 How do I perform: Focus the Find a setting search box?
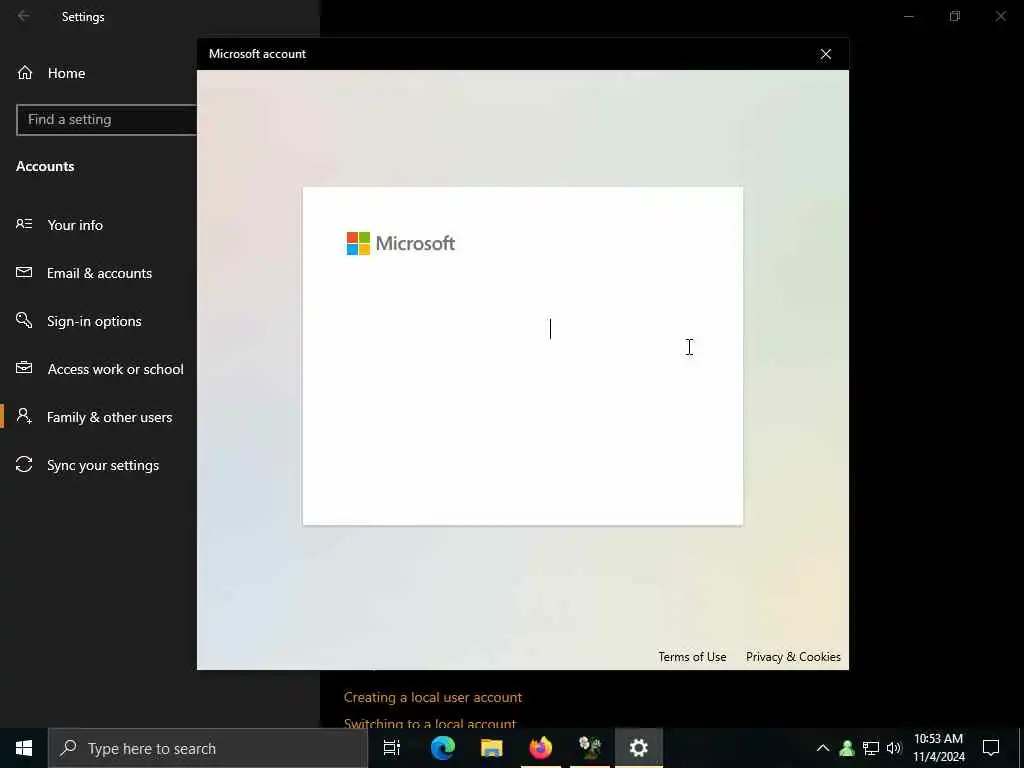coord(106,120)
